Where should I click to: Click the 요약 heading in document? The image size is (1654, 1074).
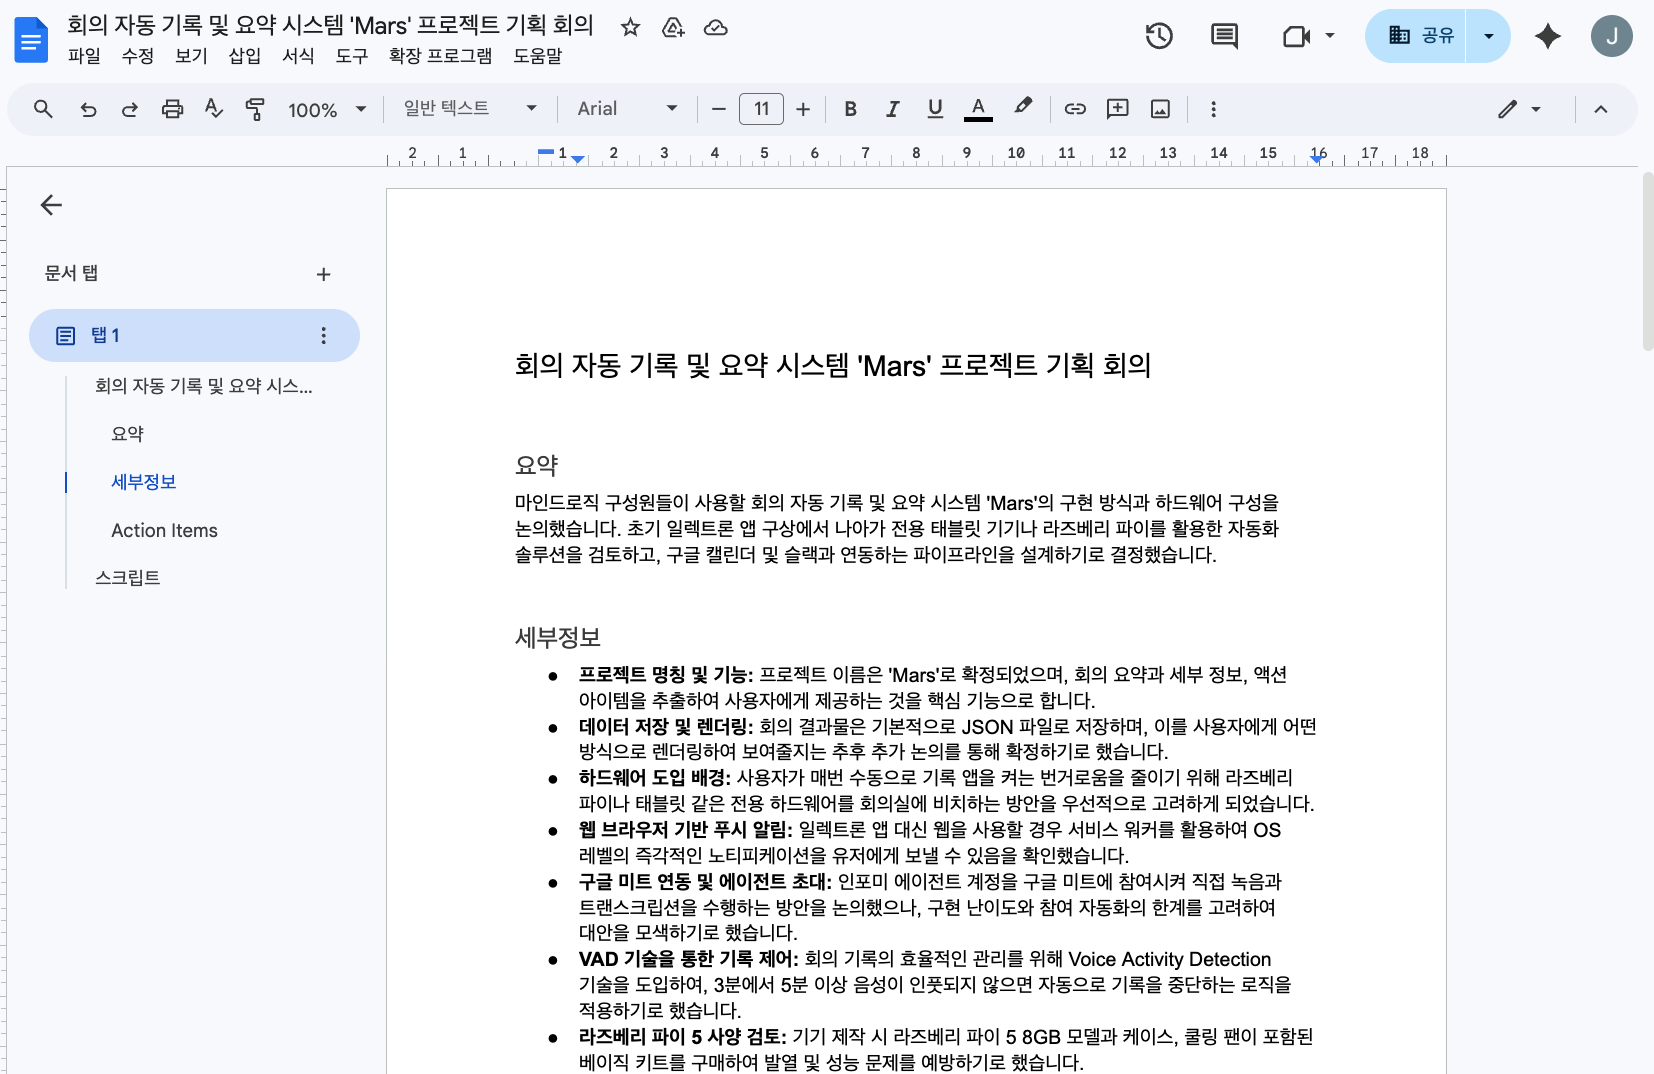coord(536,465)
